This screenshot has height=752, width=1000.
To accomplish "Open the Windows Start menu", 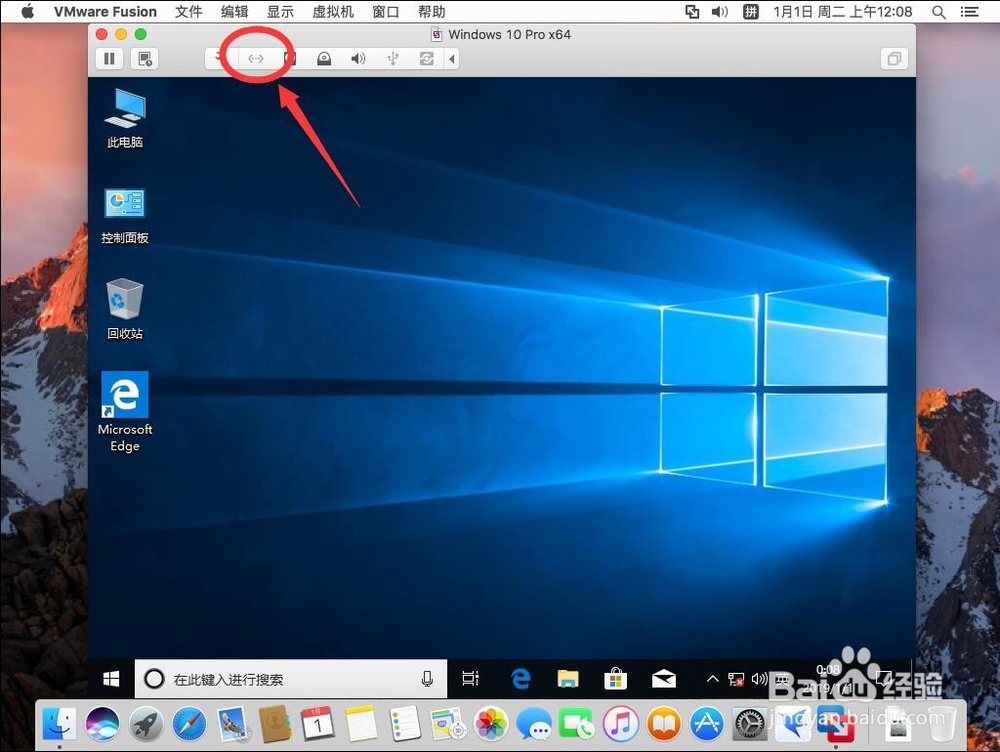I will 112,679.
